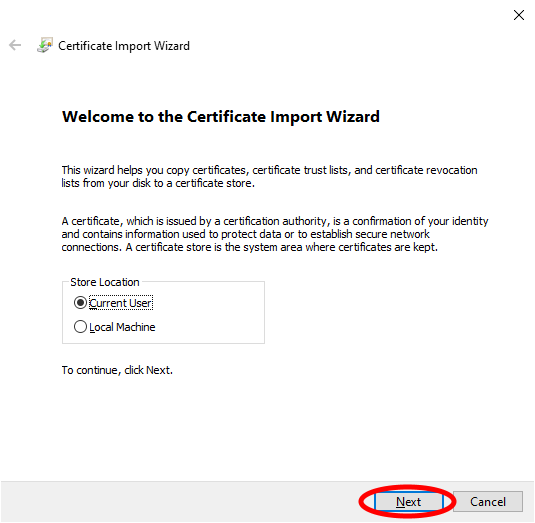
Task: Proceed with the Next button
Action: pos(408,502)
